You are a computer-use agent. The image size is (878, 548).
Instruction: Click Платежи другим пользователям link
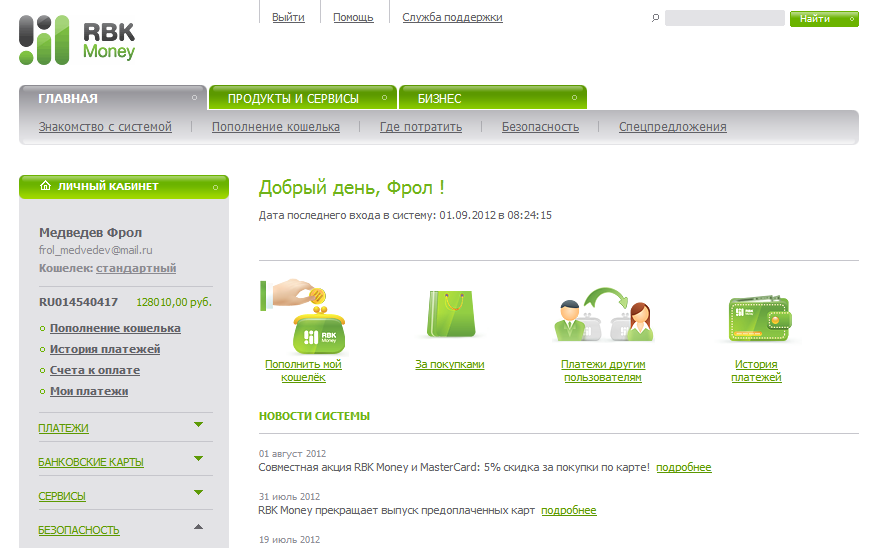click(x=603, y=371)
